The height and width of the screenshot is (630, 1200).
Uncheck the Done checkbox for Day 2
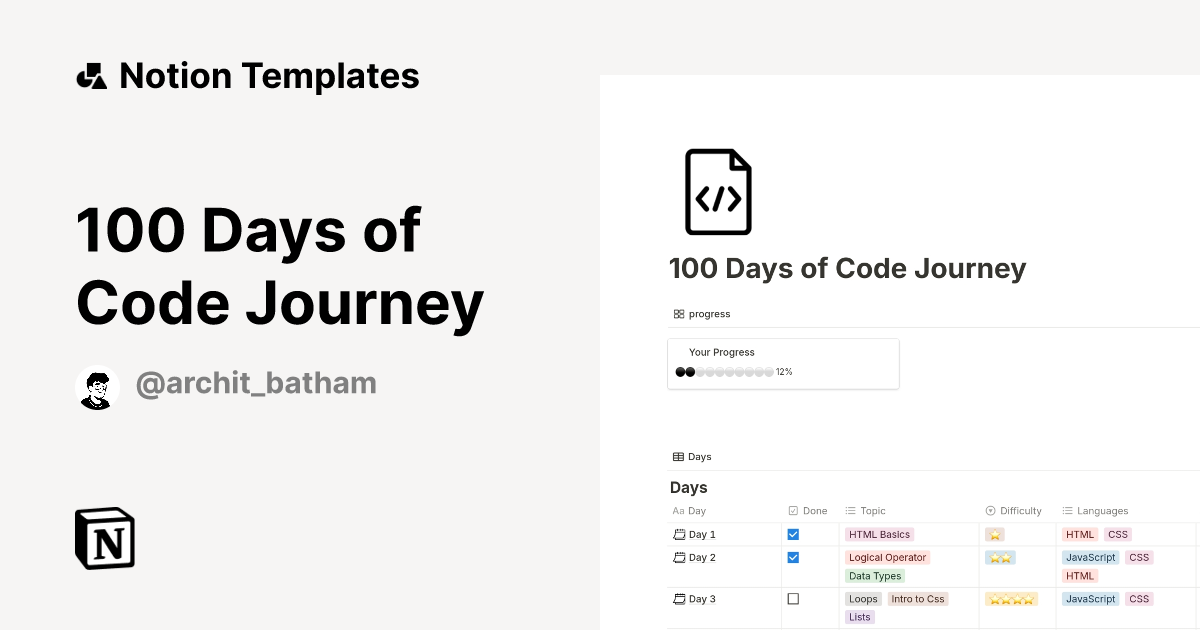(793, 557)
